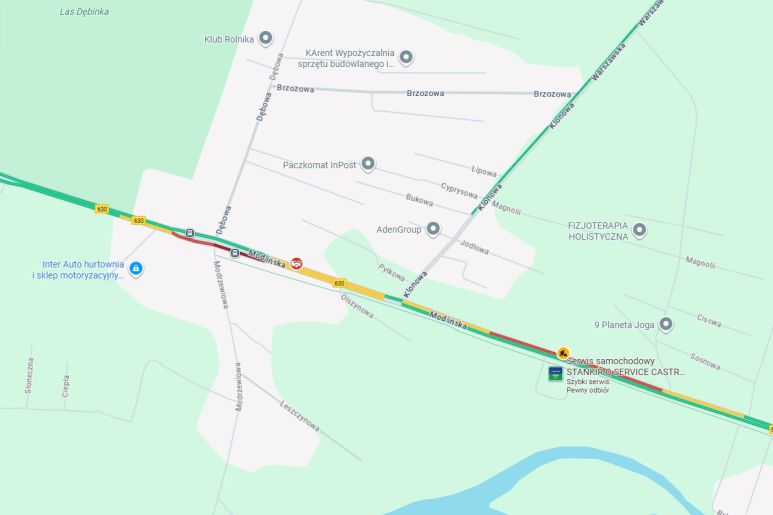Select the FIZJOTERAPIA HOLISTYCZNA text label

598,231
